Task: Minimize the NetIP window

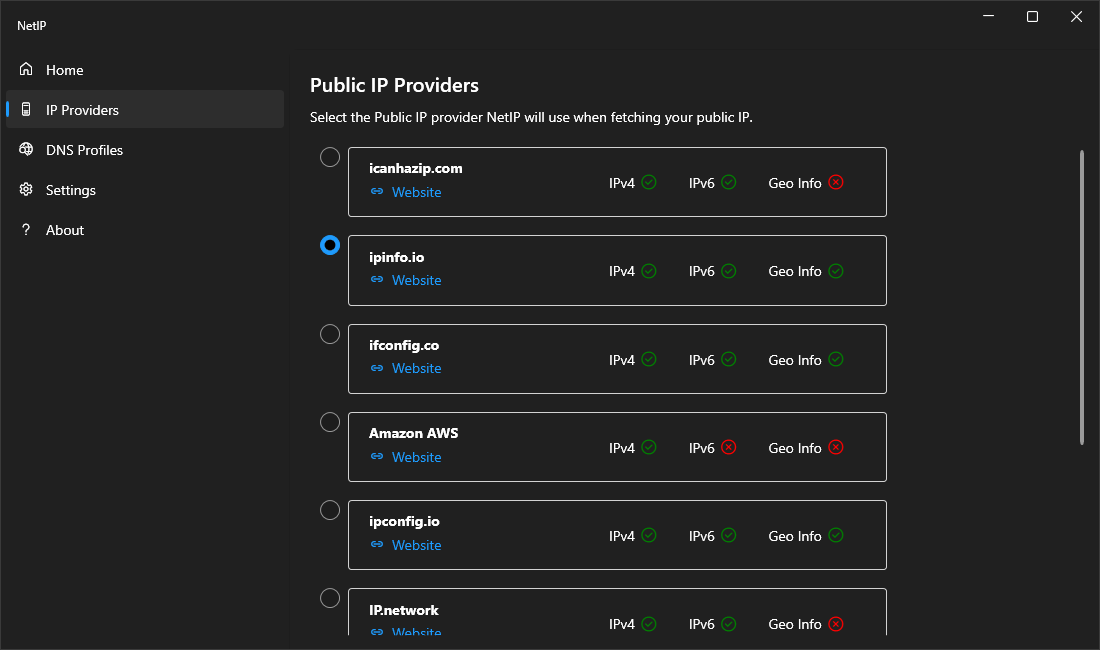Action: 988,16
